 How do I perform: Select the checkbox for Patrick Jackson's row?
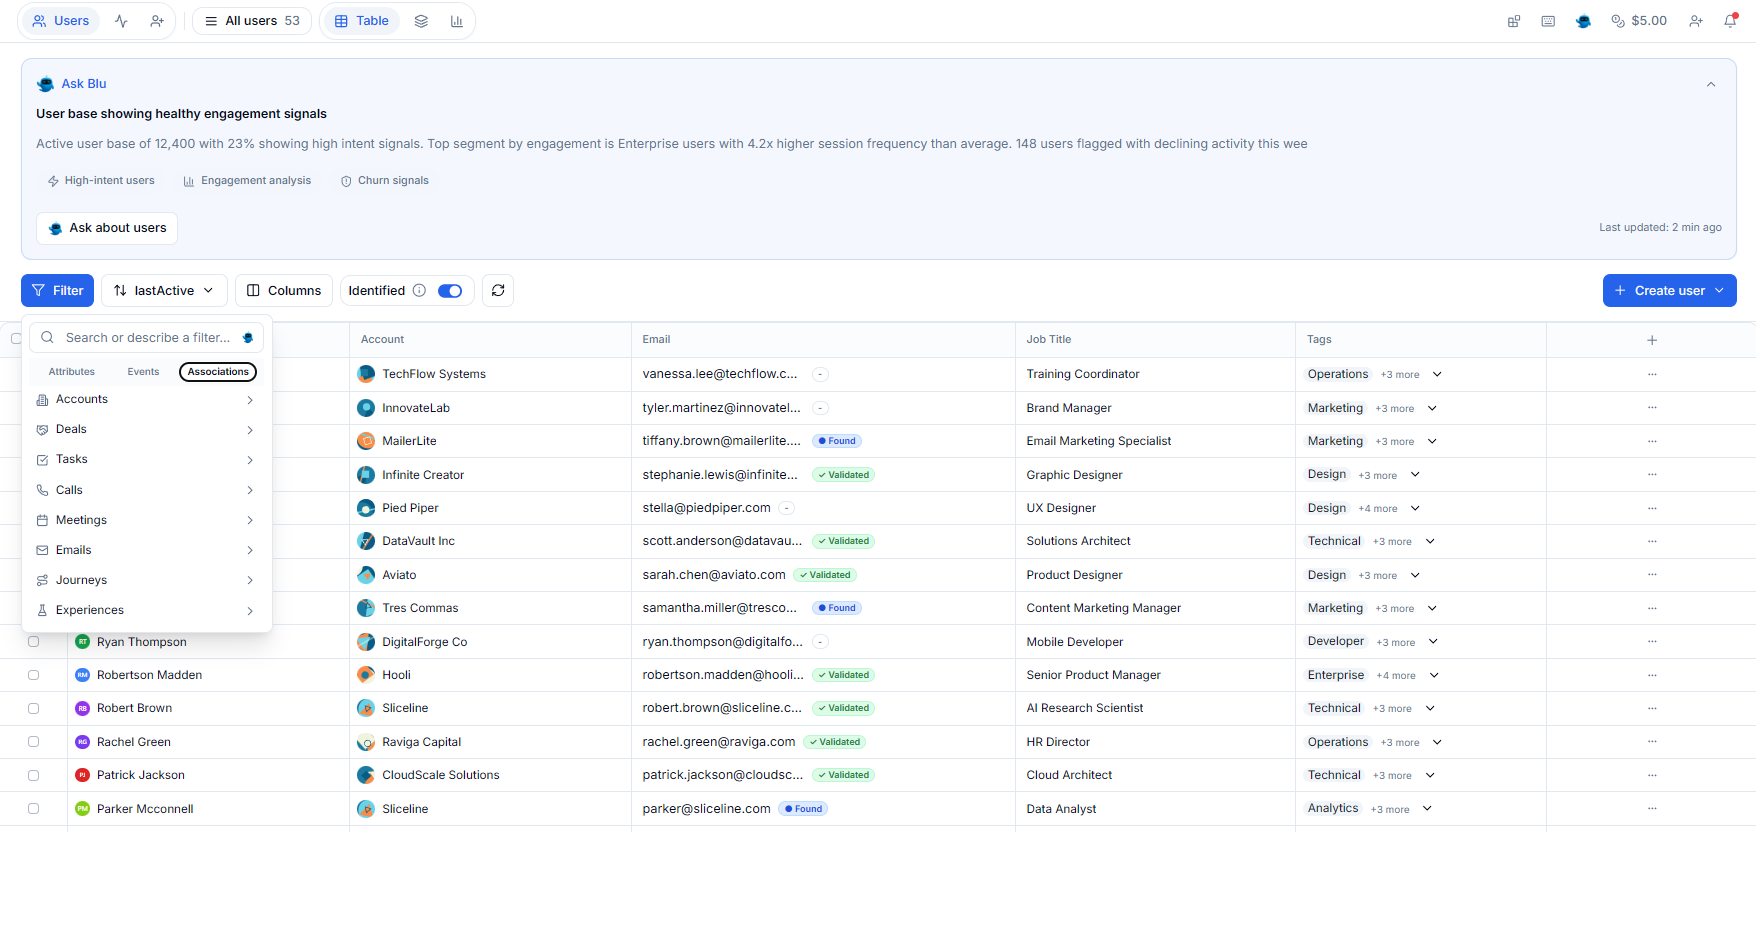[34, 774]
